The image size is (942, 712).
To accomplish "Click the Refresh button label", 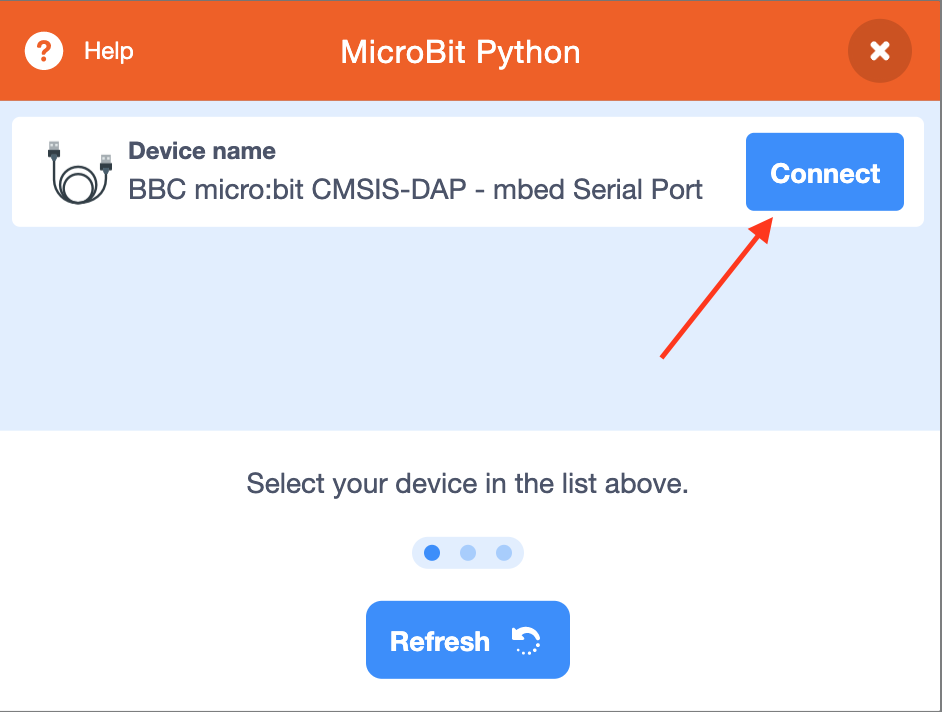I will [440, 641].
